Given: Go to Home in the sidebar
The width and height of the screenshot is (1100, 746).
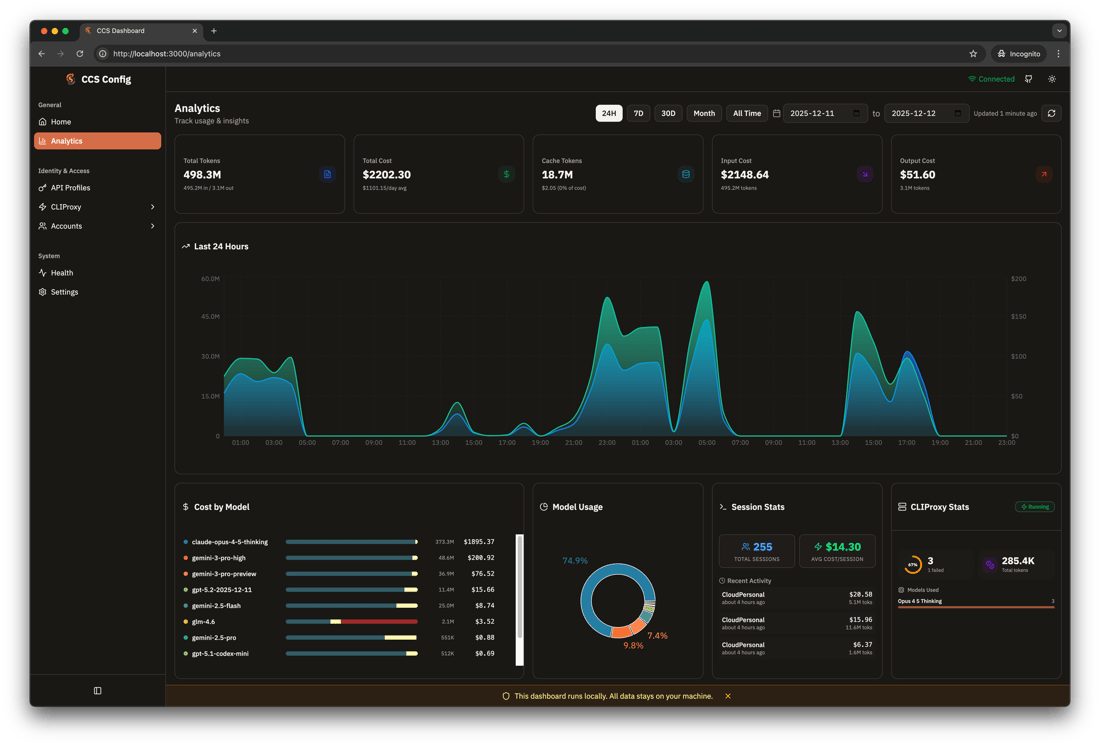Looking at the screenshot, I should [x=98, y=122].
